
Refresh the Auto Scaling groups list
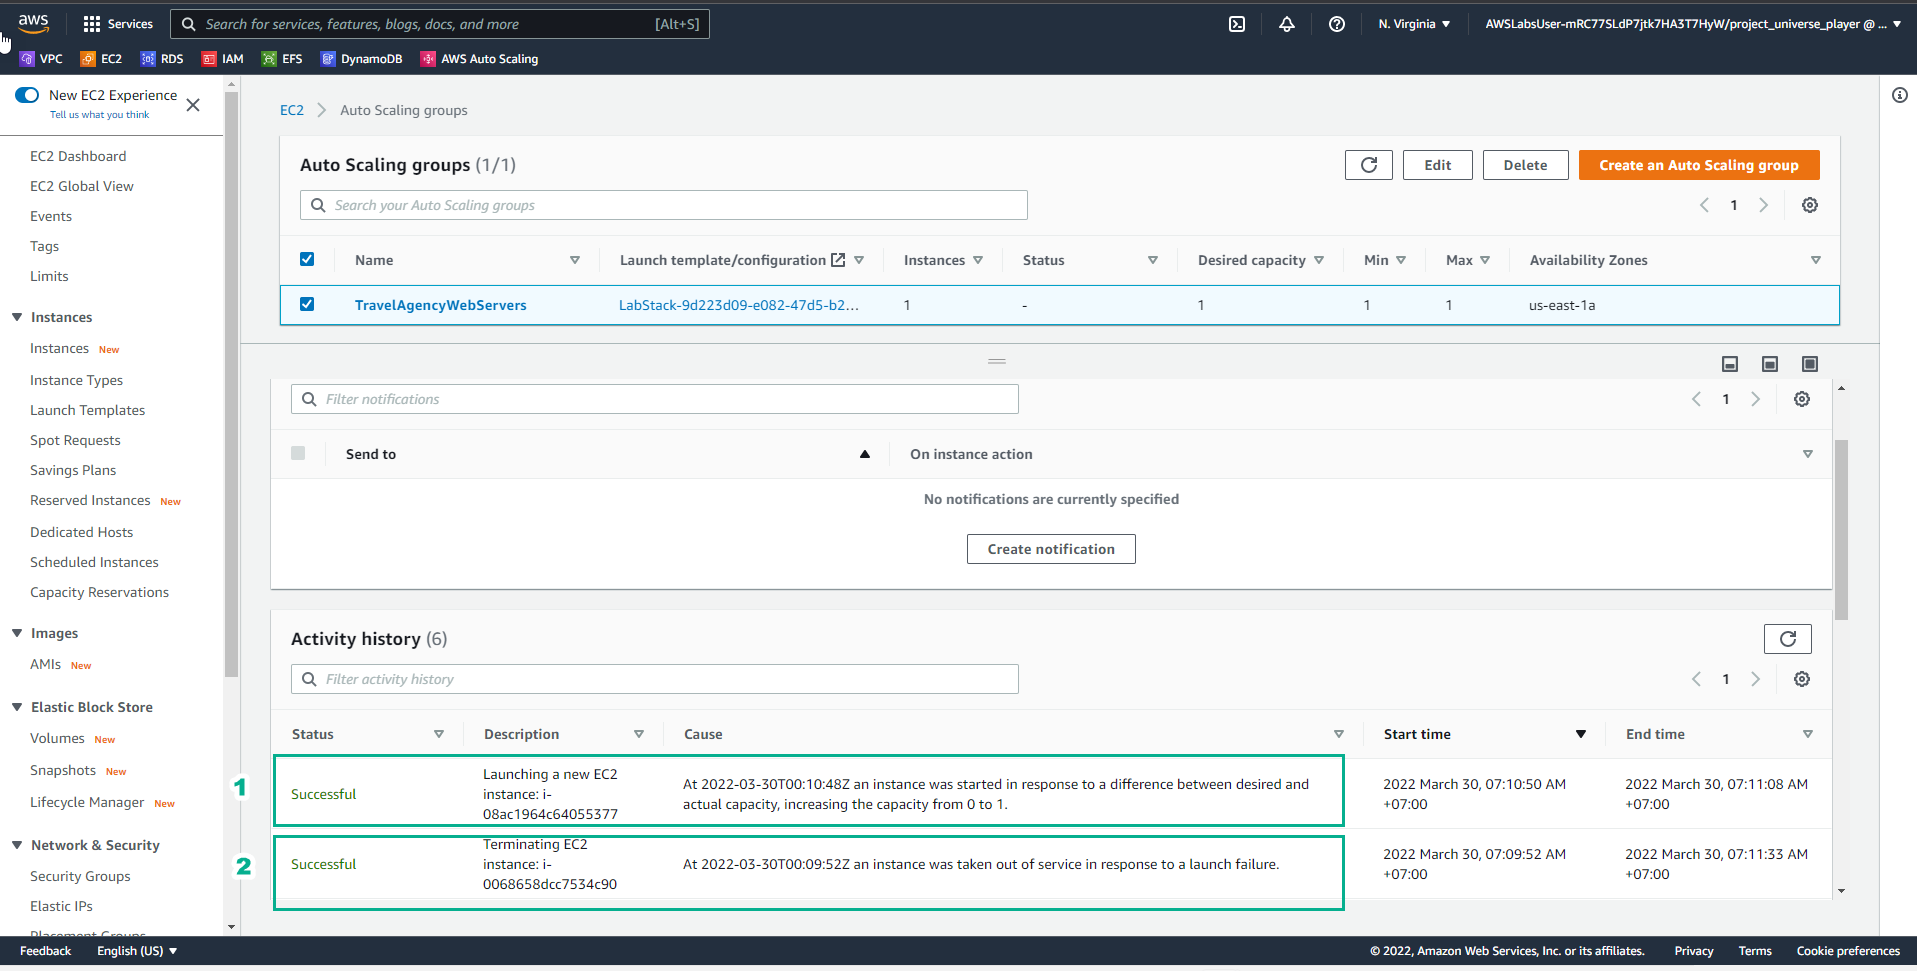1369,165
